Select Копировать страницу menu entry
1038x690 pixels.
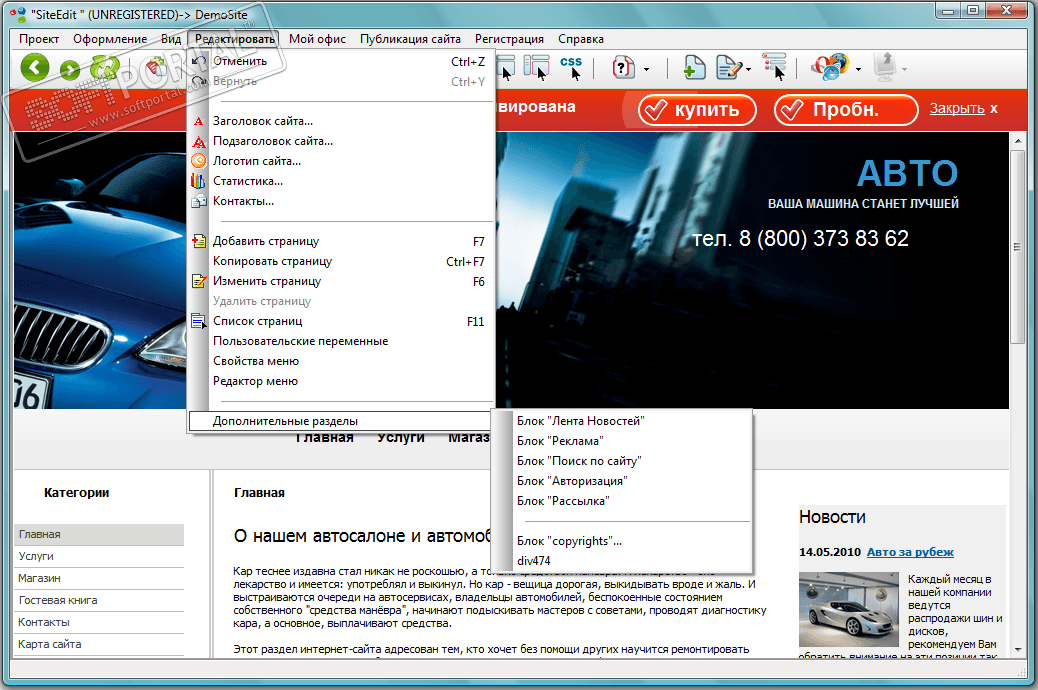coord(341,261)
